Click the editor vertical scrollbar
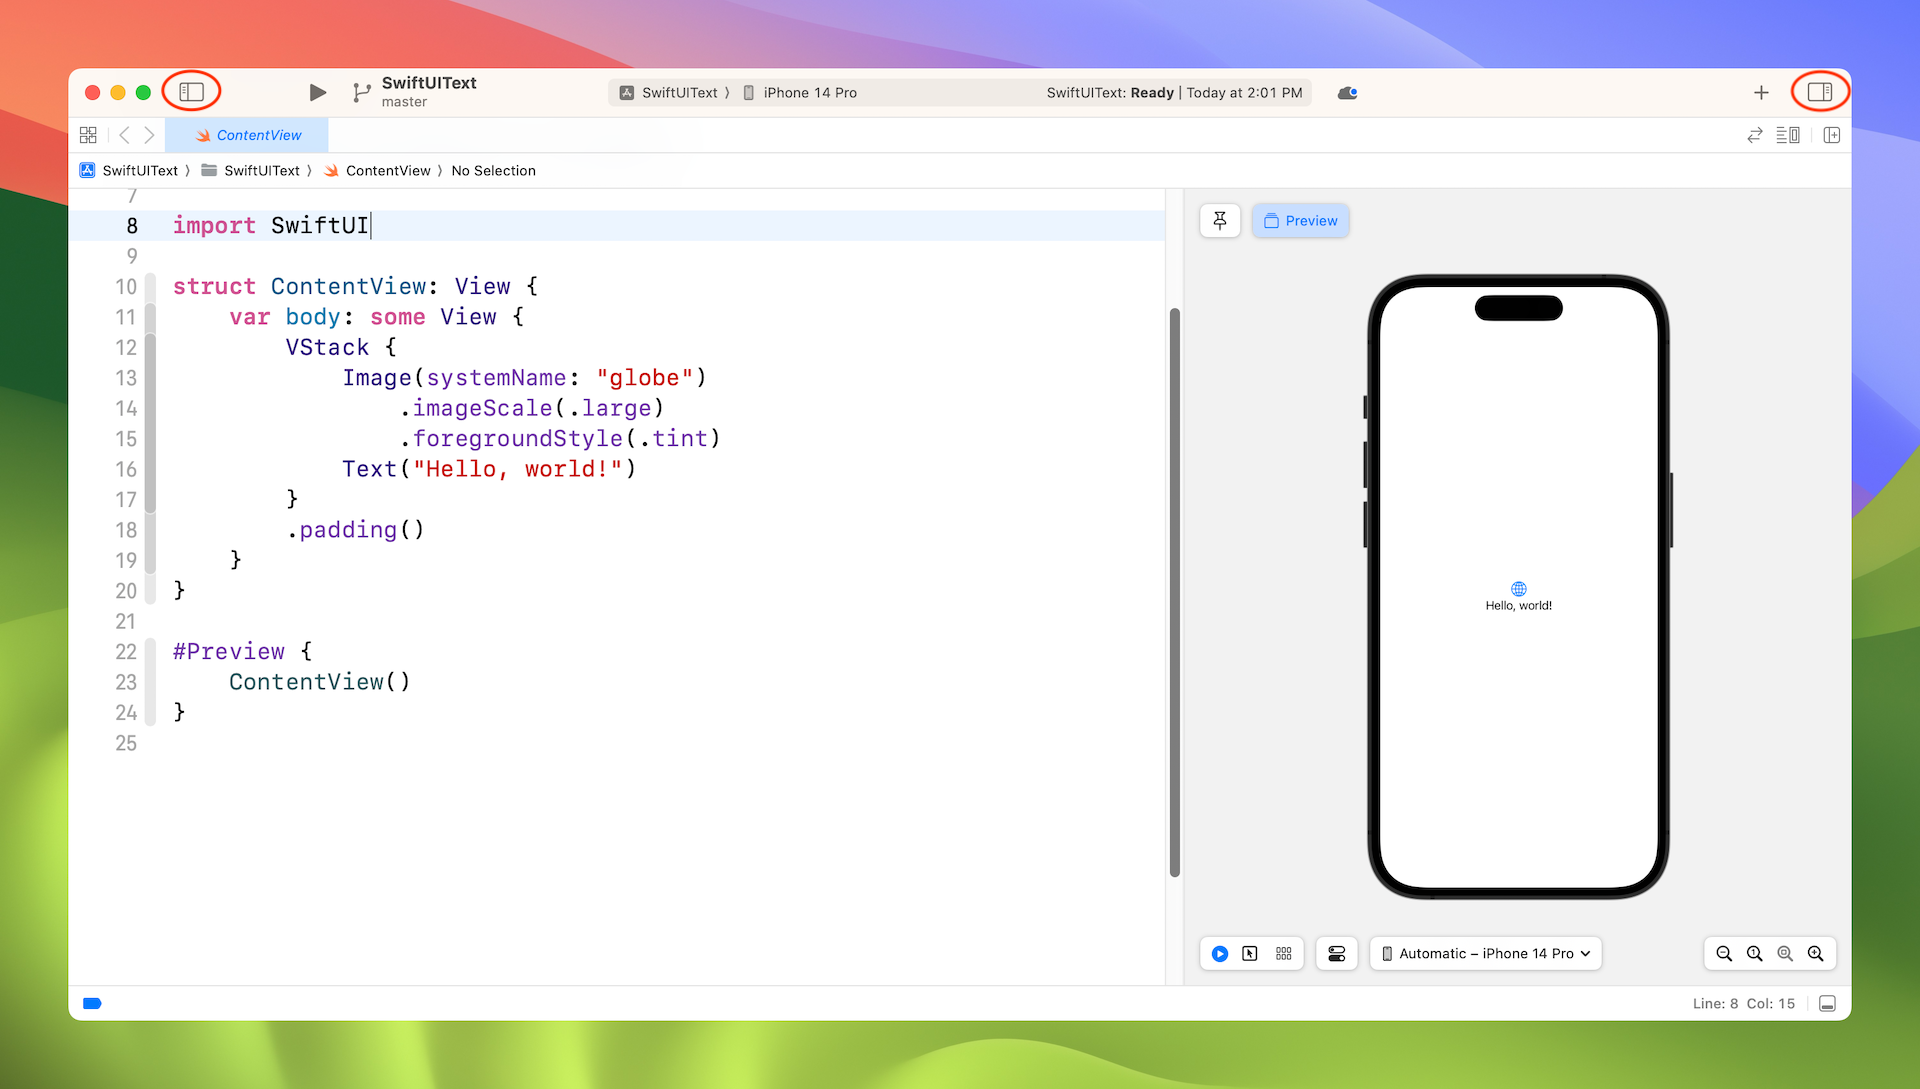 (x=1175, y=592)
